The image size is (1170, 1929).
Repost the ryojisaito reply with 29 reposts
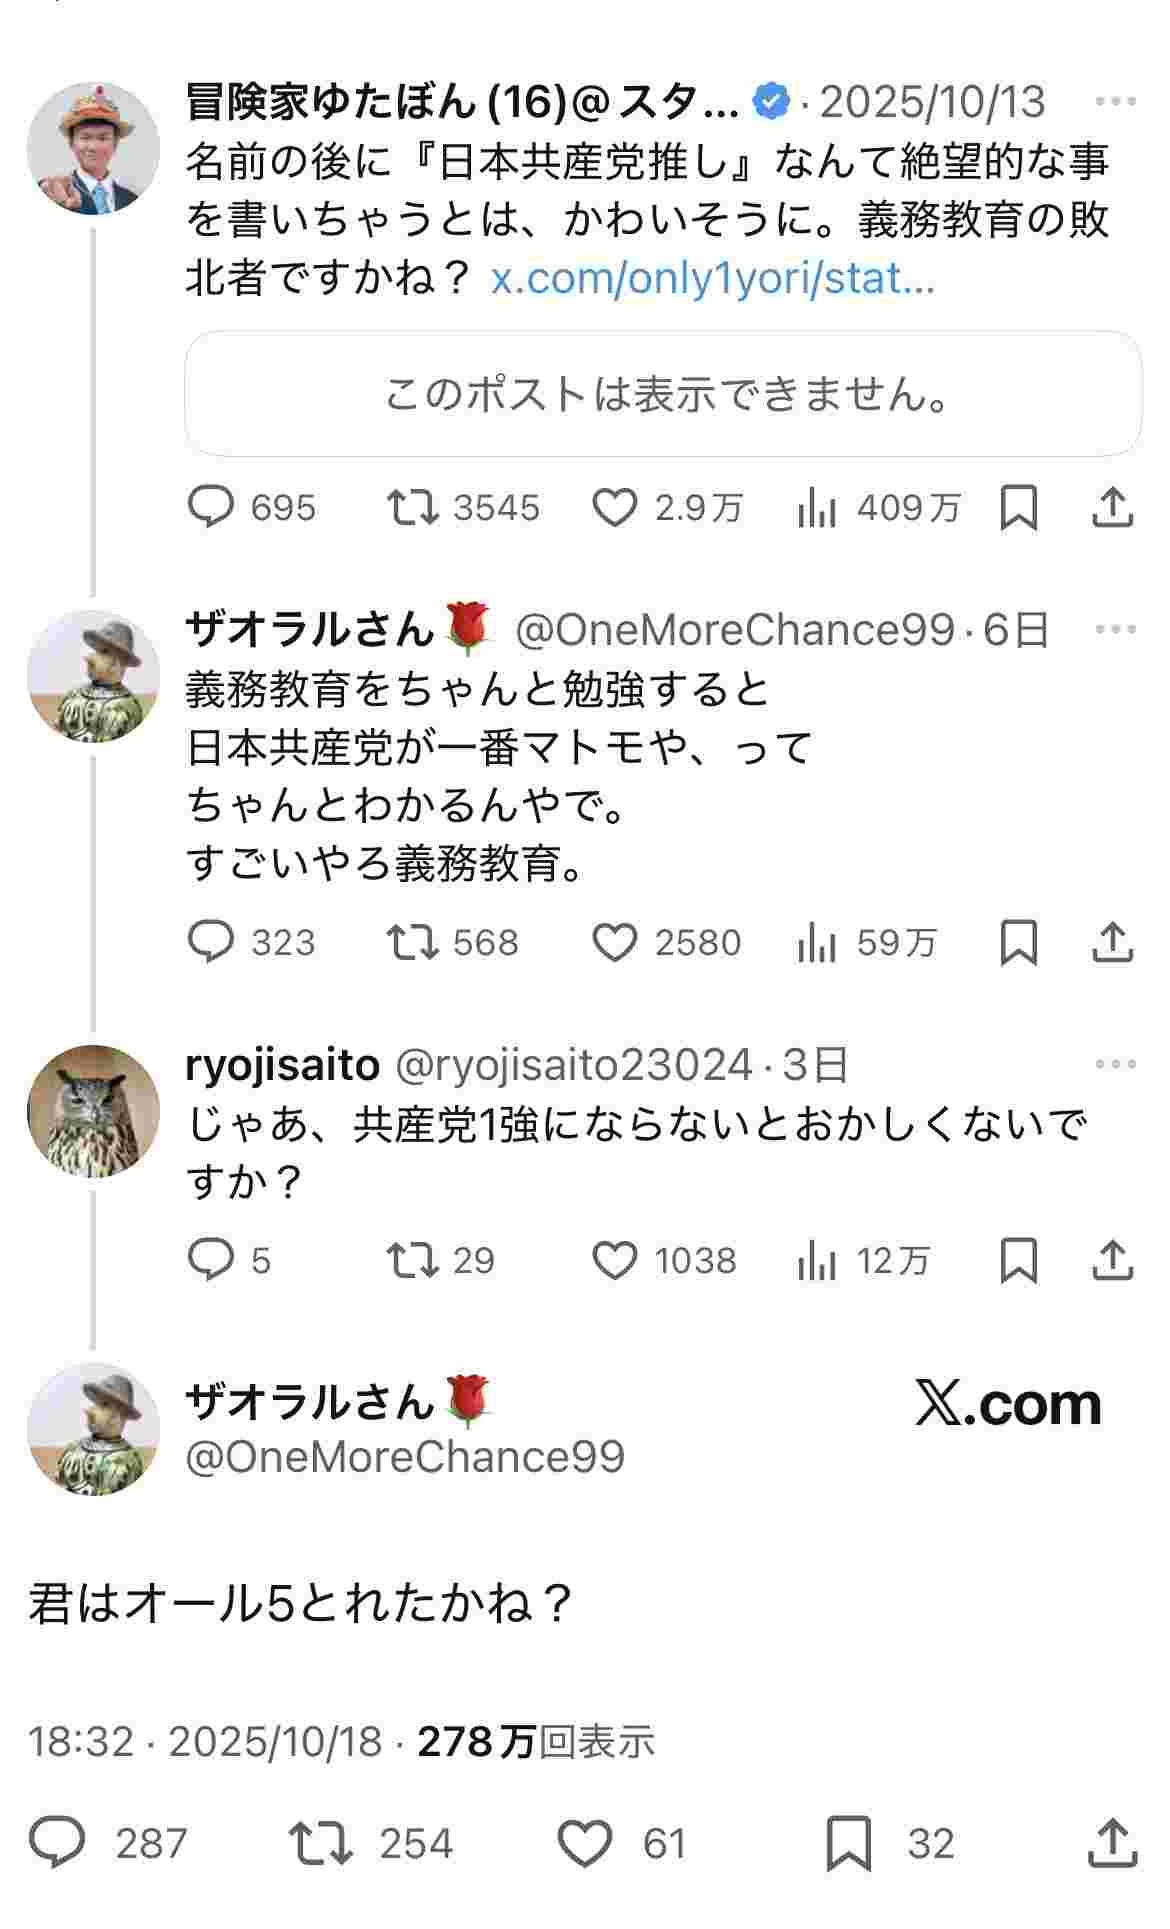pyautogui.click(x=413, y=1260)
